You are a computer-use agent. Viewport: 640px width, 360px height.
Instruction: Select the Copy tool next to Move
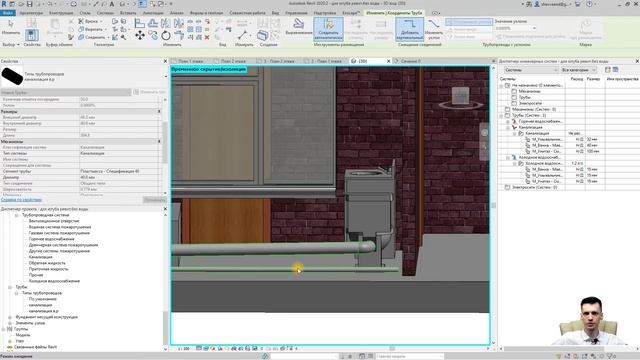153,36
